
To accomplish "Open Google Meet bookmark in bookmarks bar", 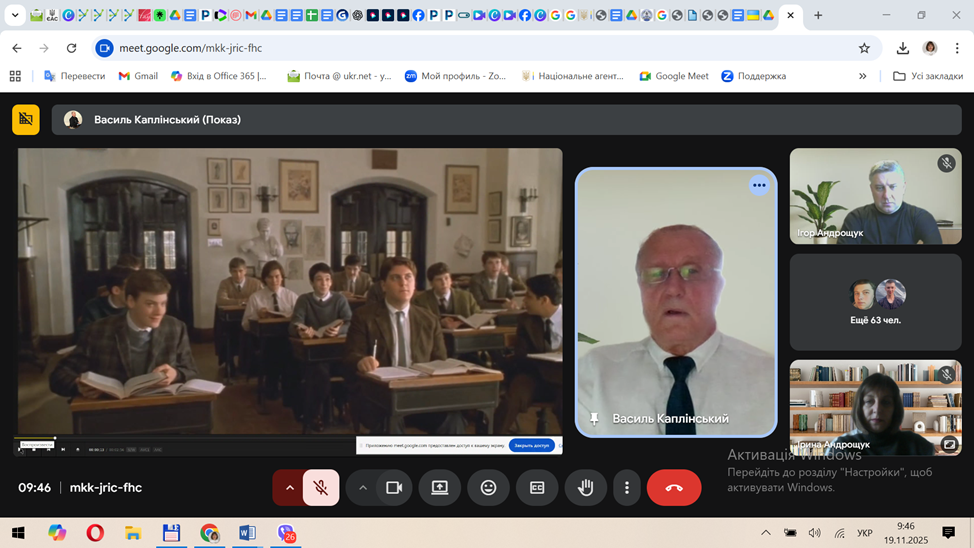I will [674, 76].
